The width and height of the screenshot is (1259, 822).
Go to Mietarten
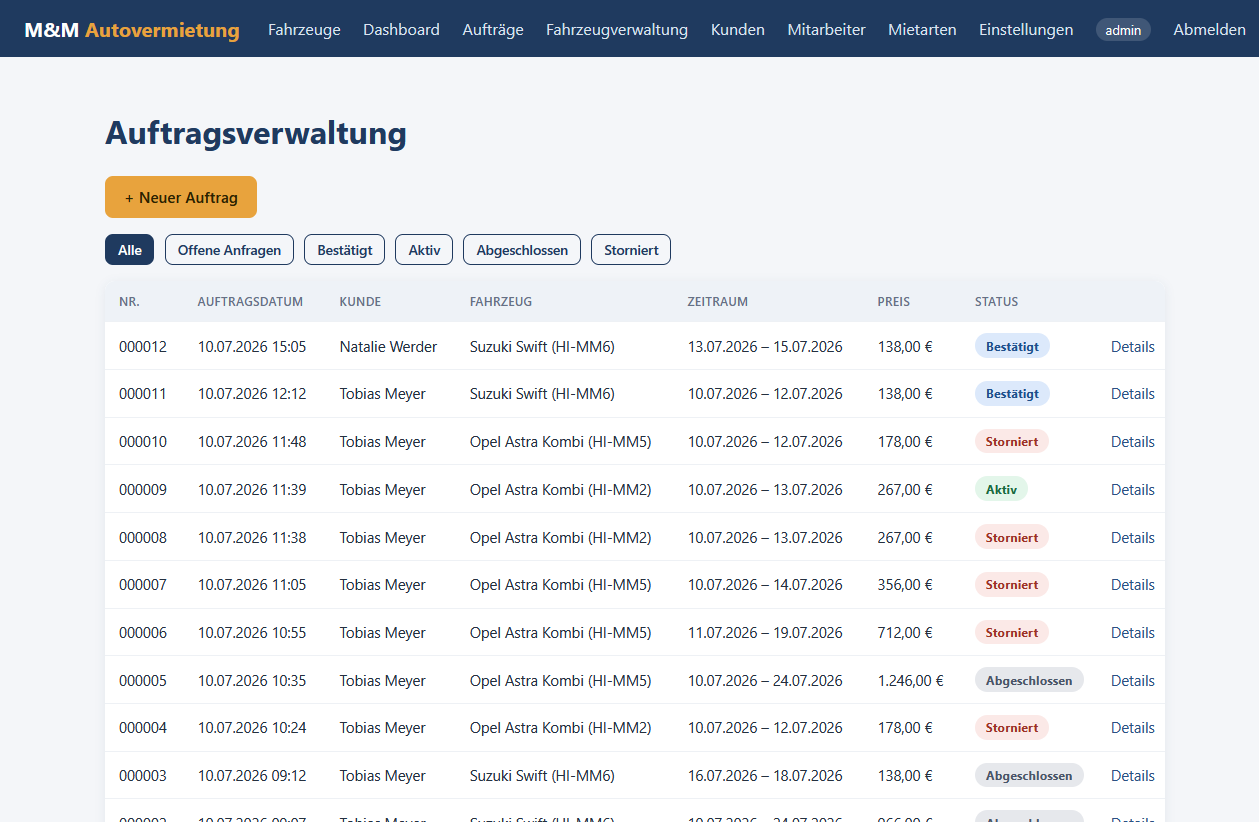[x=922, y=30]
